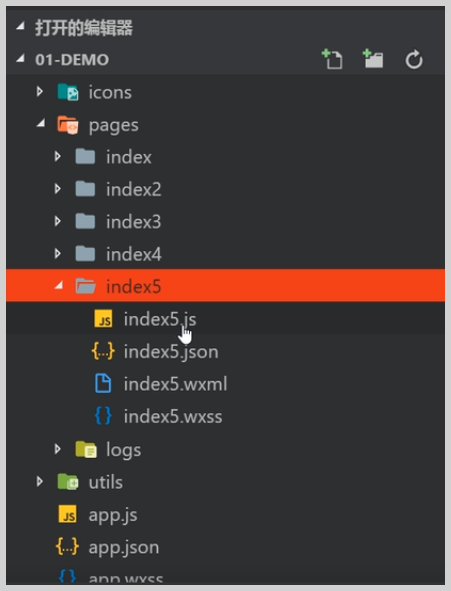Select the index5 folder name
The height and width of the screenshot is (591, 451).
click(x=133, y=286)
